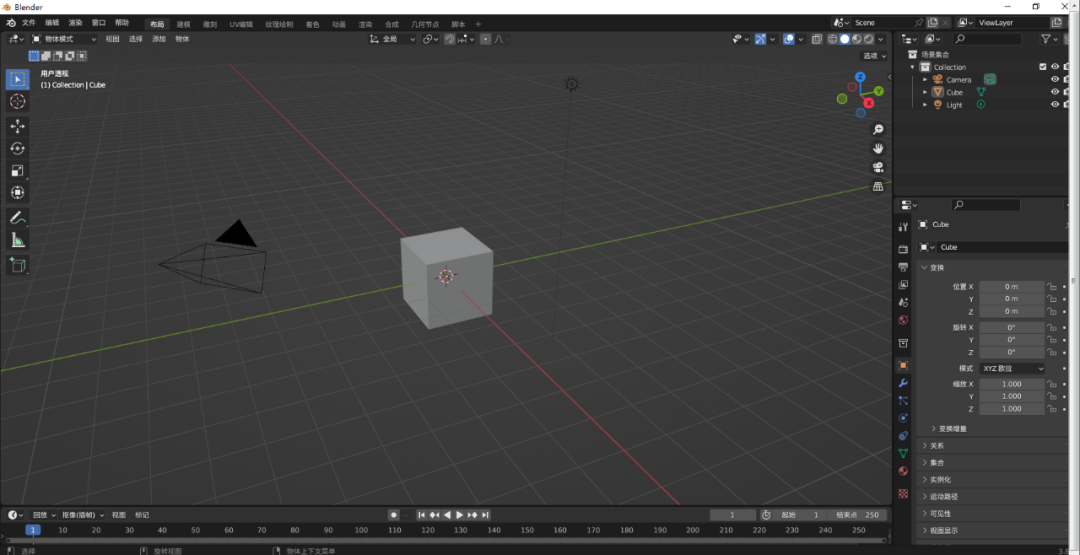Select the Move tool in the toolbar
Image resolution: width=1080 pixels, height=555 pixels.
tap(18, 126)
